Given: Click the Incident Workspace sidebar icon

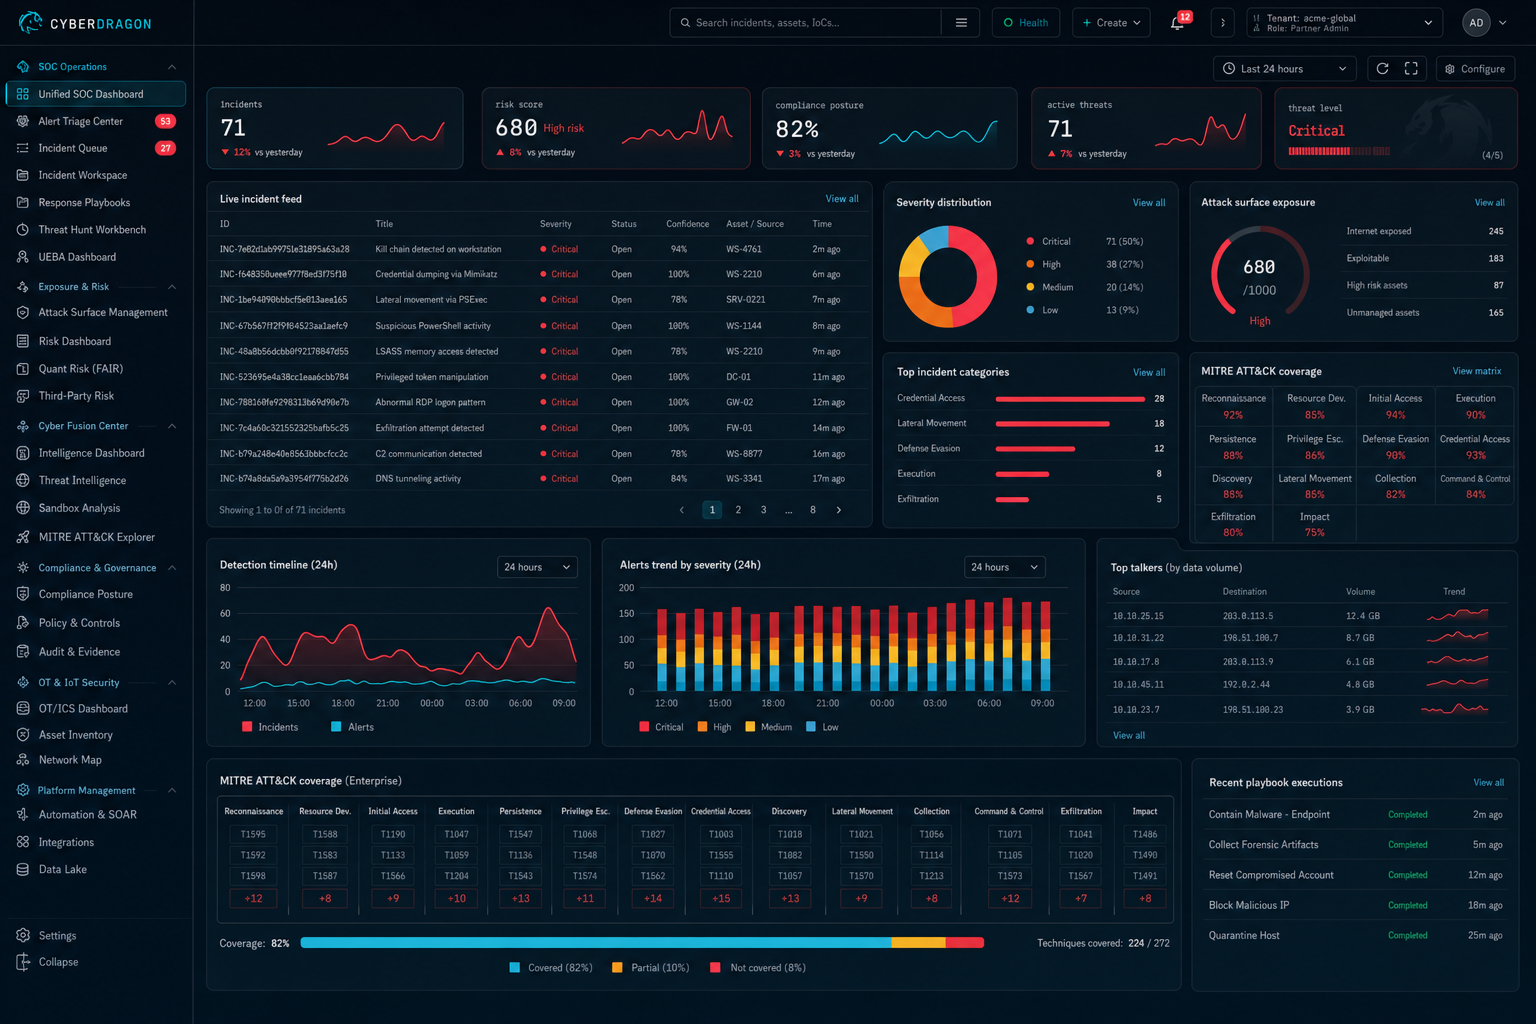Looking at the screenshot, I should click(x=23, y=175).
